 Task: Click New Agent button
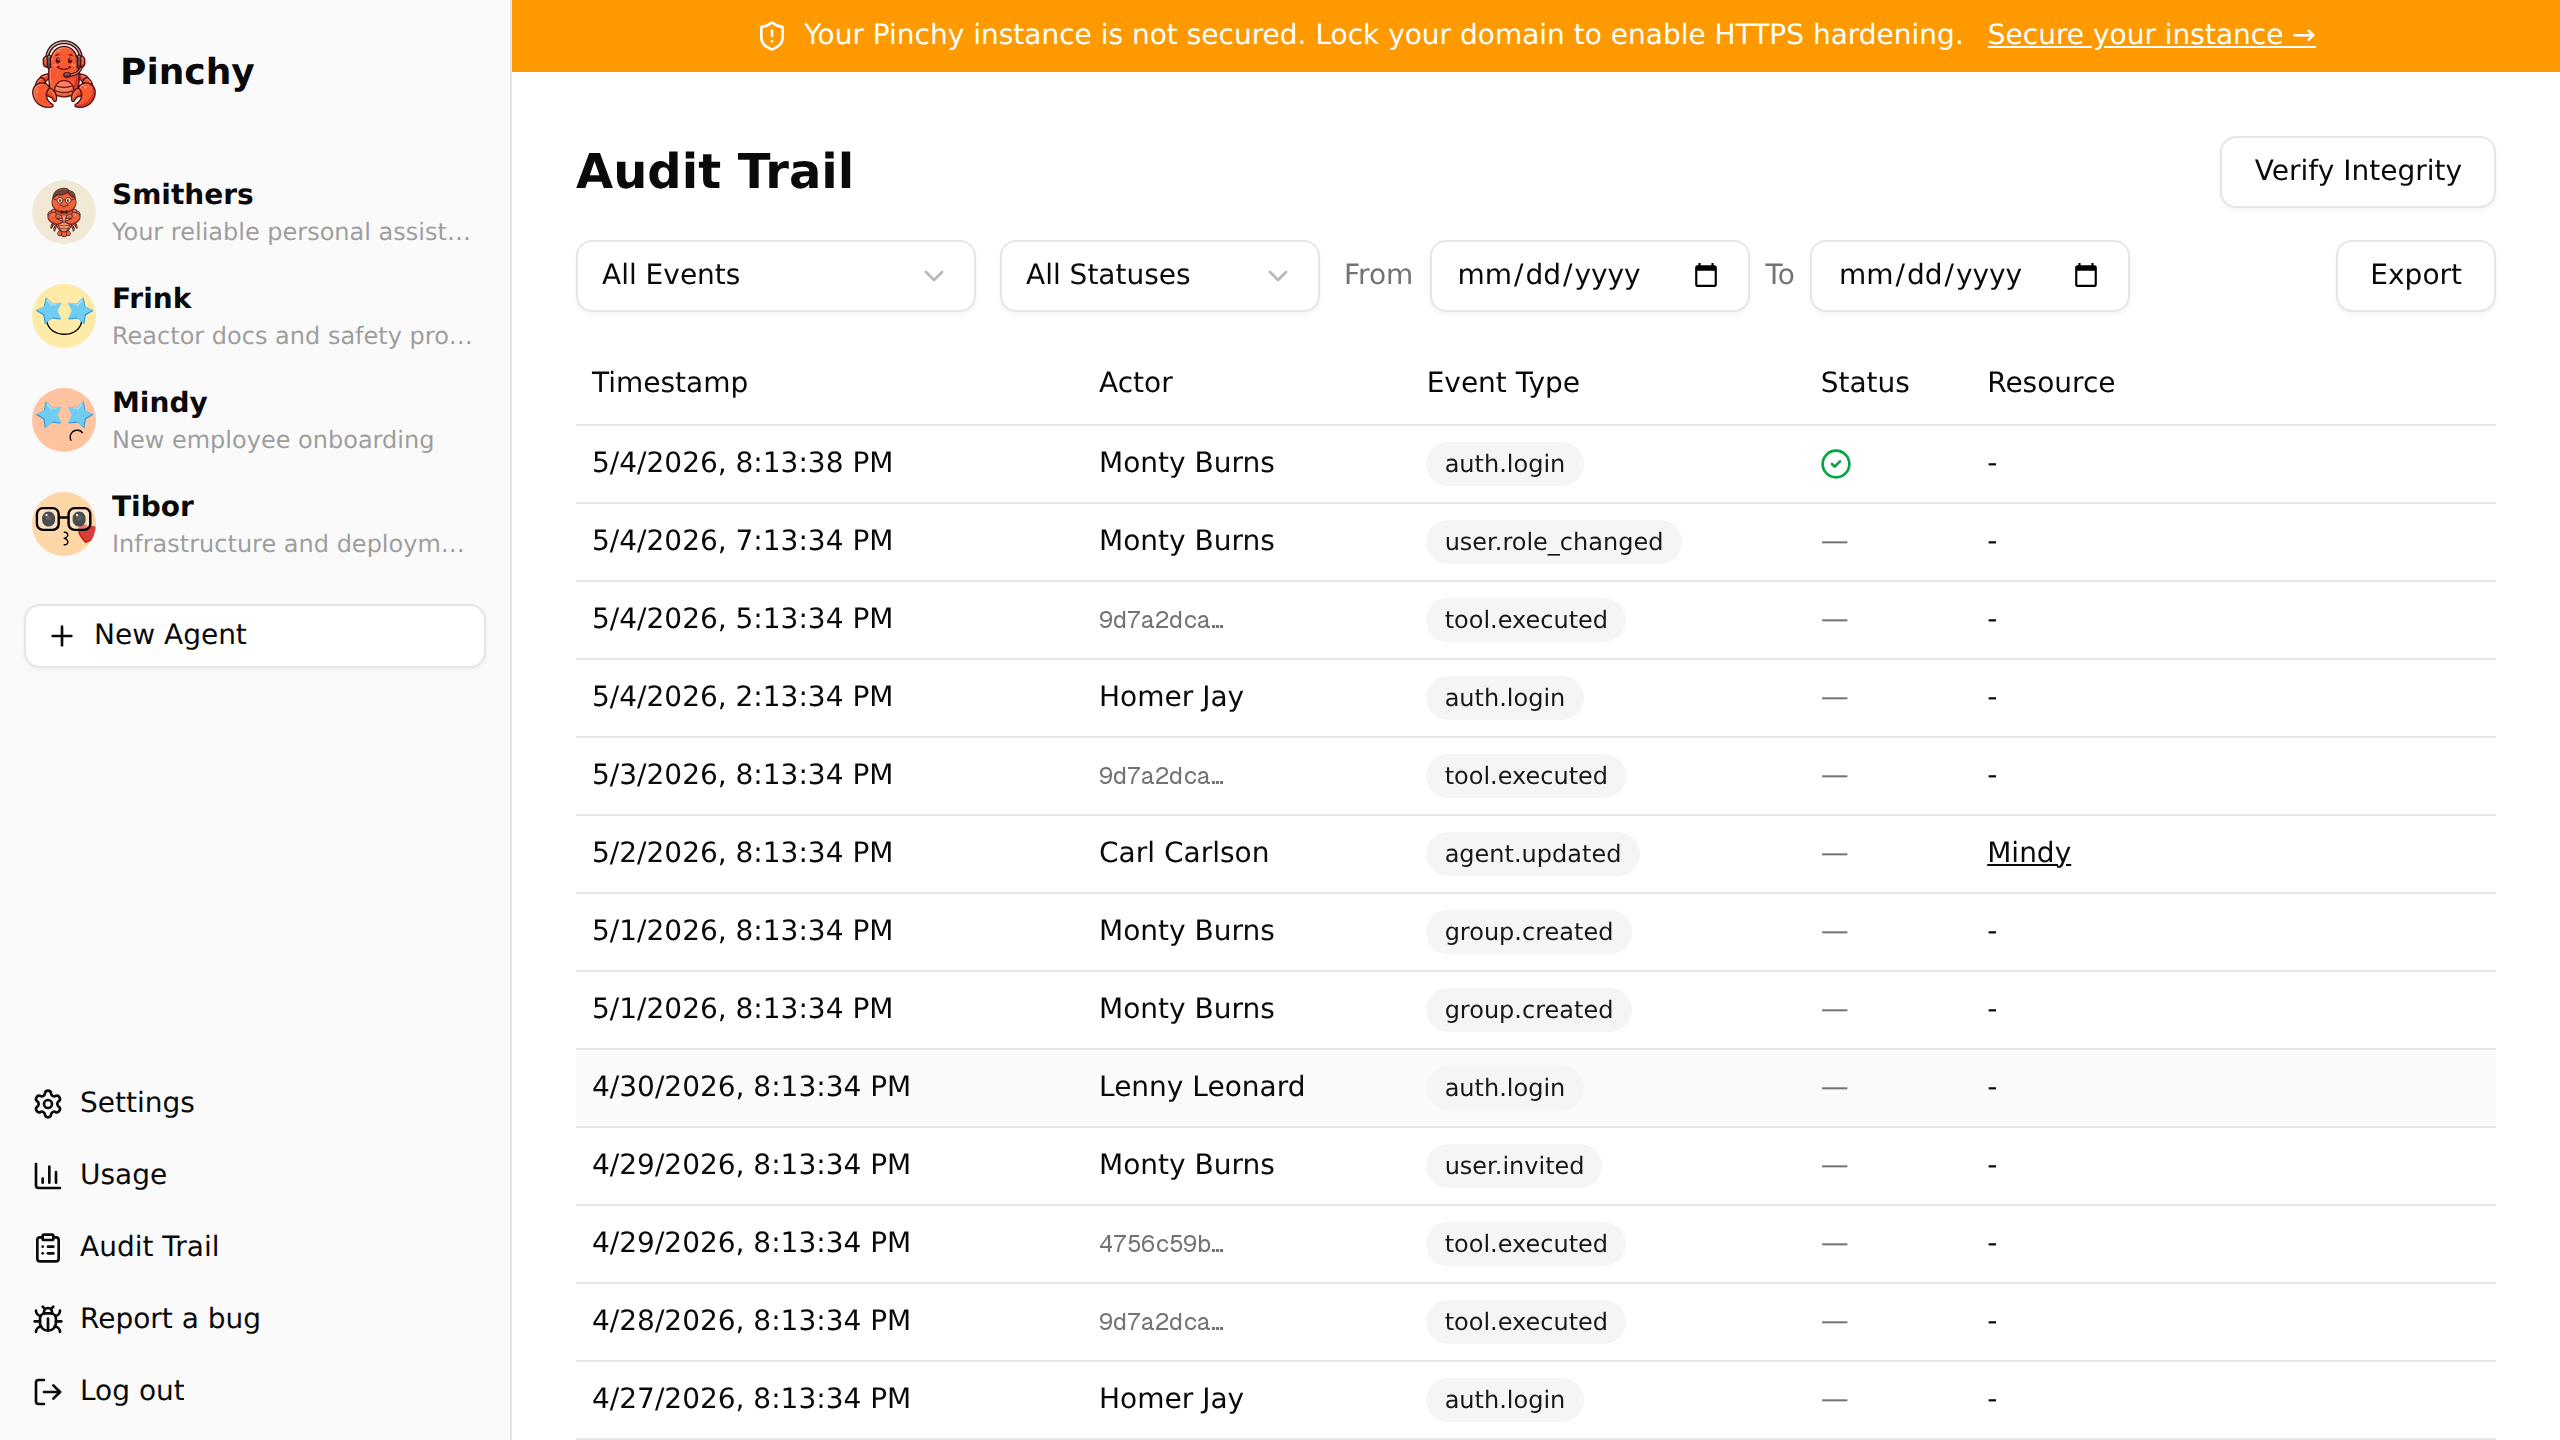[x=255, y=635]
